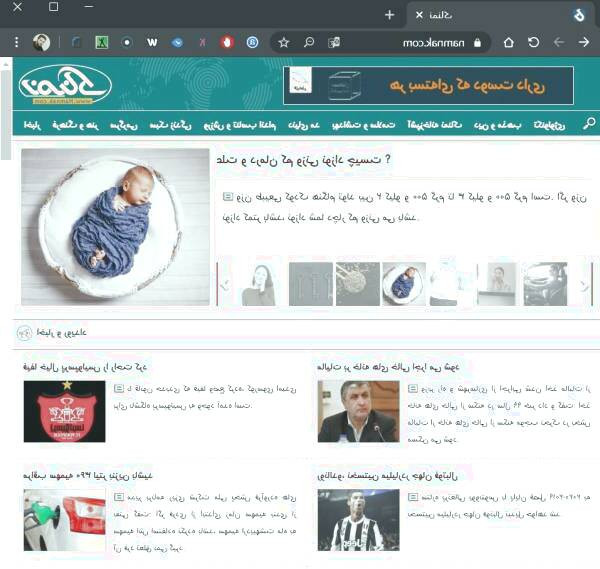Open the fuel pump nozzle article image
Viewport: 600px width, 569px height.
coord(64,517)
